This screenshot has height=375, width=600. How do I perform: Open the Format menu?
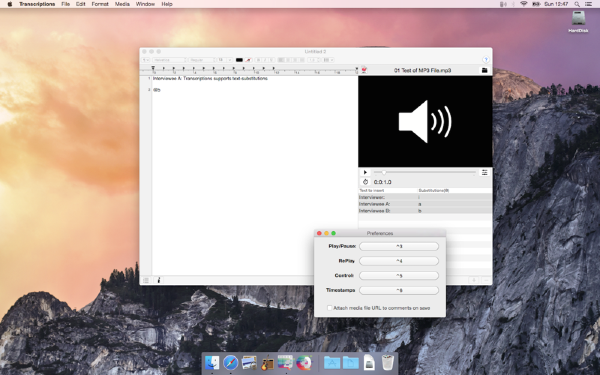[x=100, y=4]
